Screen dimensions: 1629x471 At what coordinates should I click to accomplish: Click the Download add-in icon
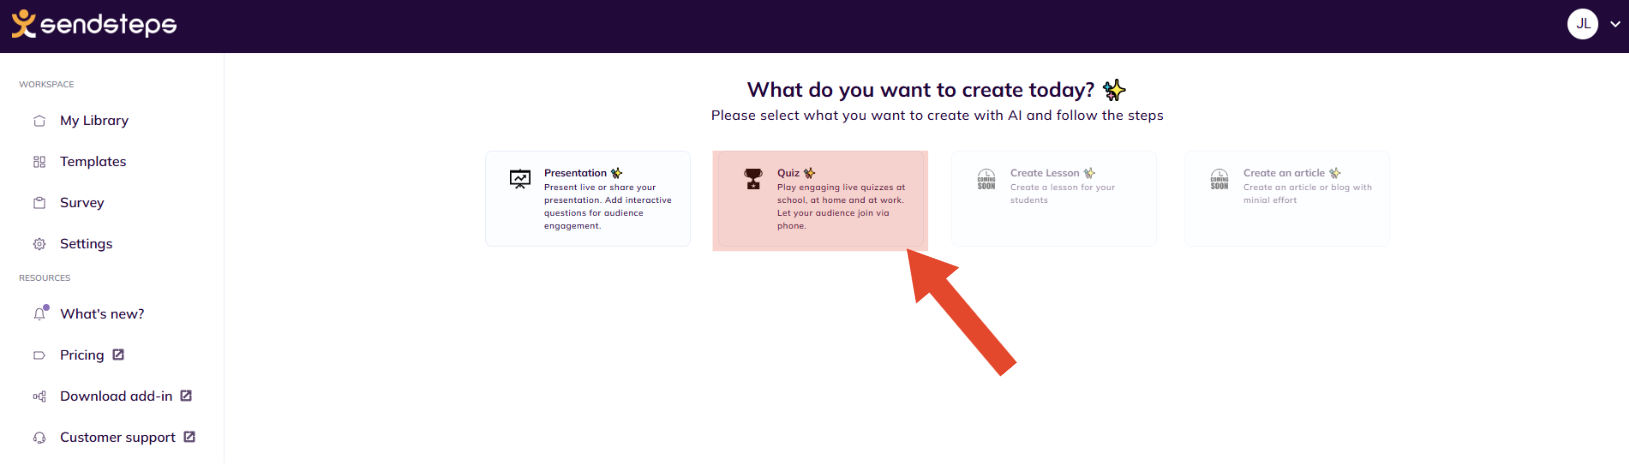pos(39,397)
